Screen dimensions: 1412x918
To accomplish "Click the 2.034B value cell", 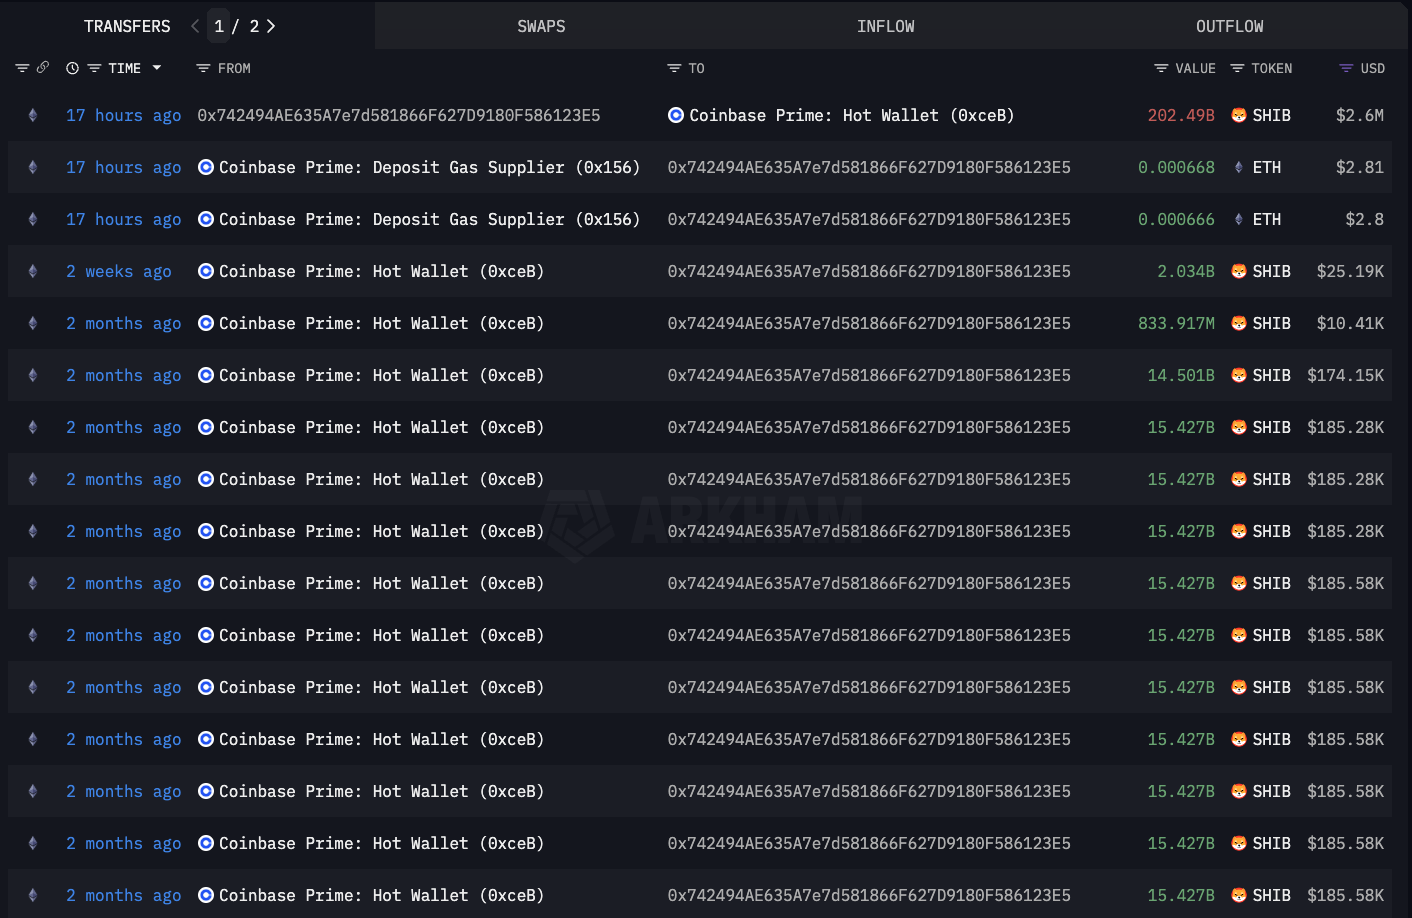I will coord(1186,271).
